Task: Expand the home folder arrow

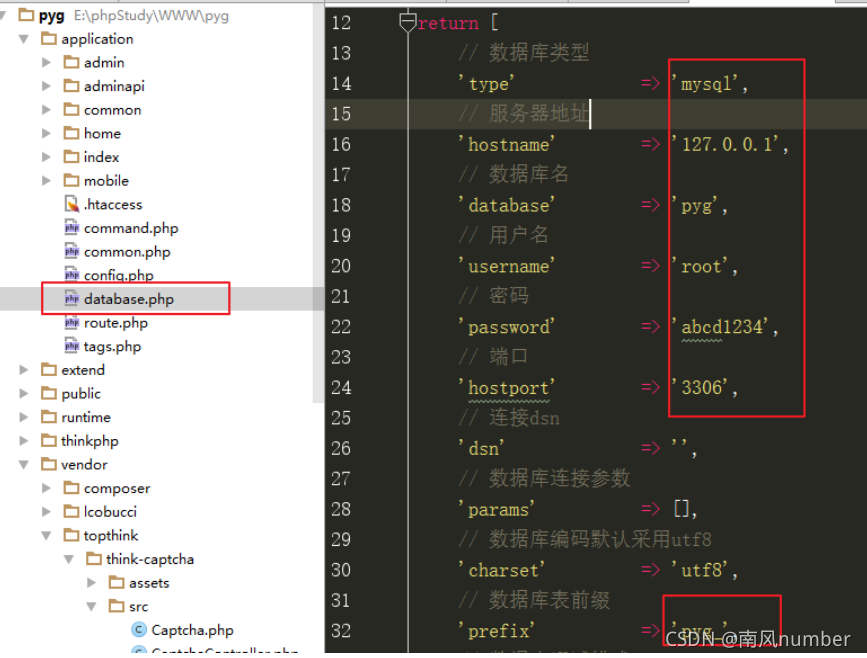Action: click(x=46, y=133)
